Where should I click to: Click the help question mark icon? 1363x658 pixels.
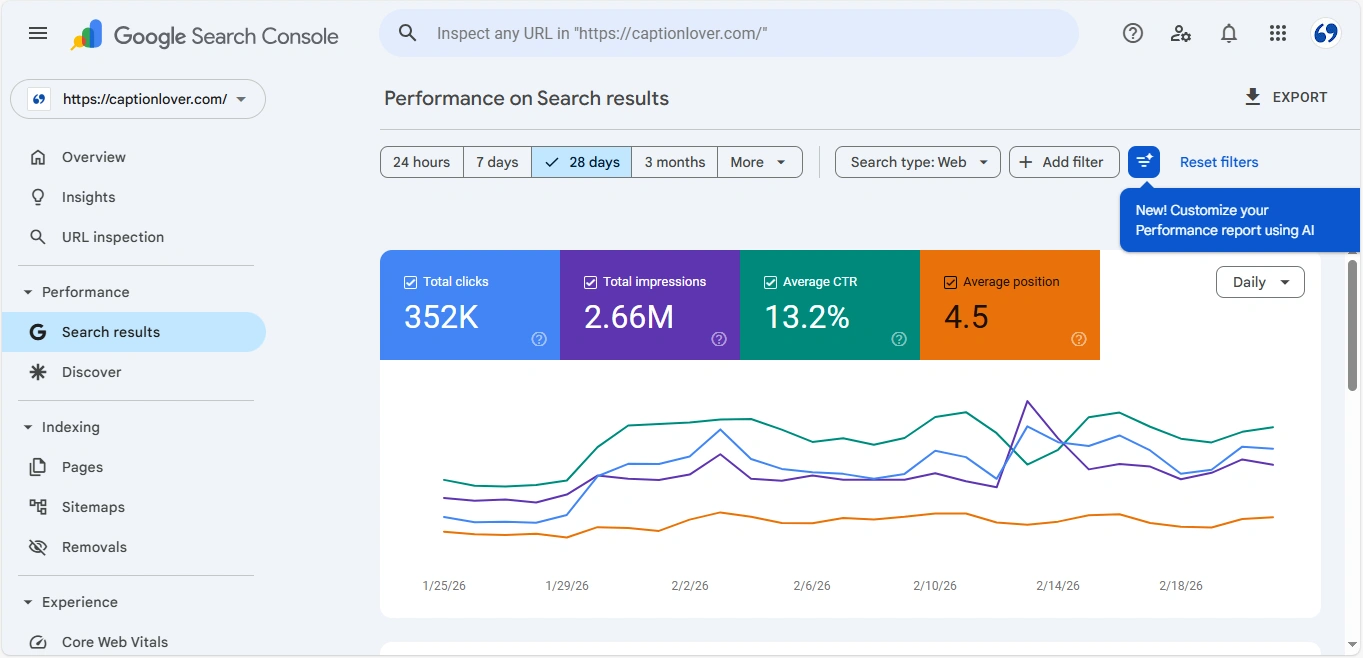click(x=1132, y=33)
